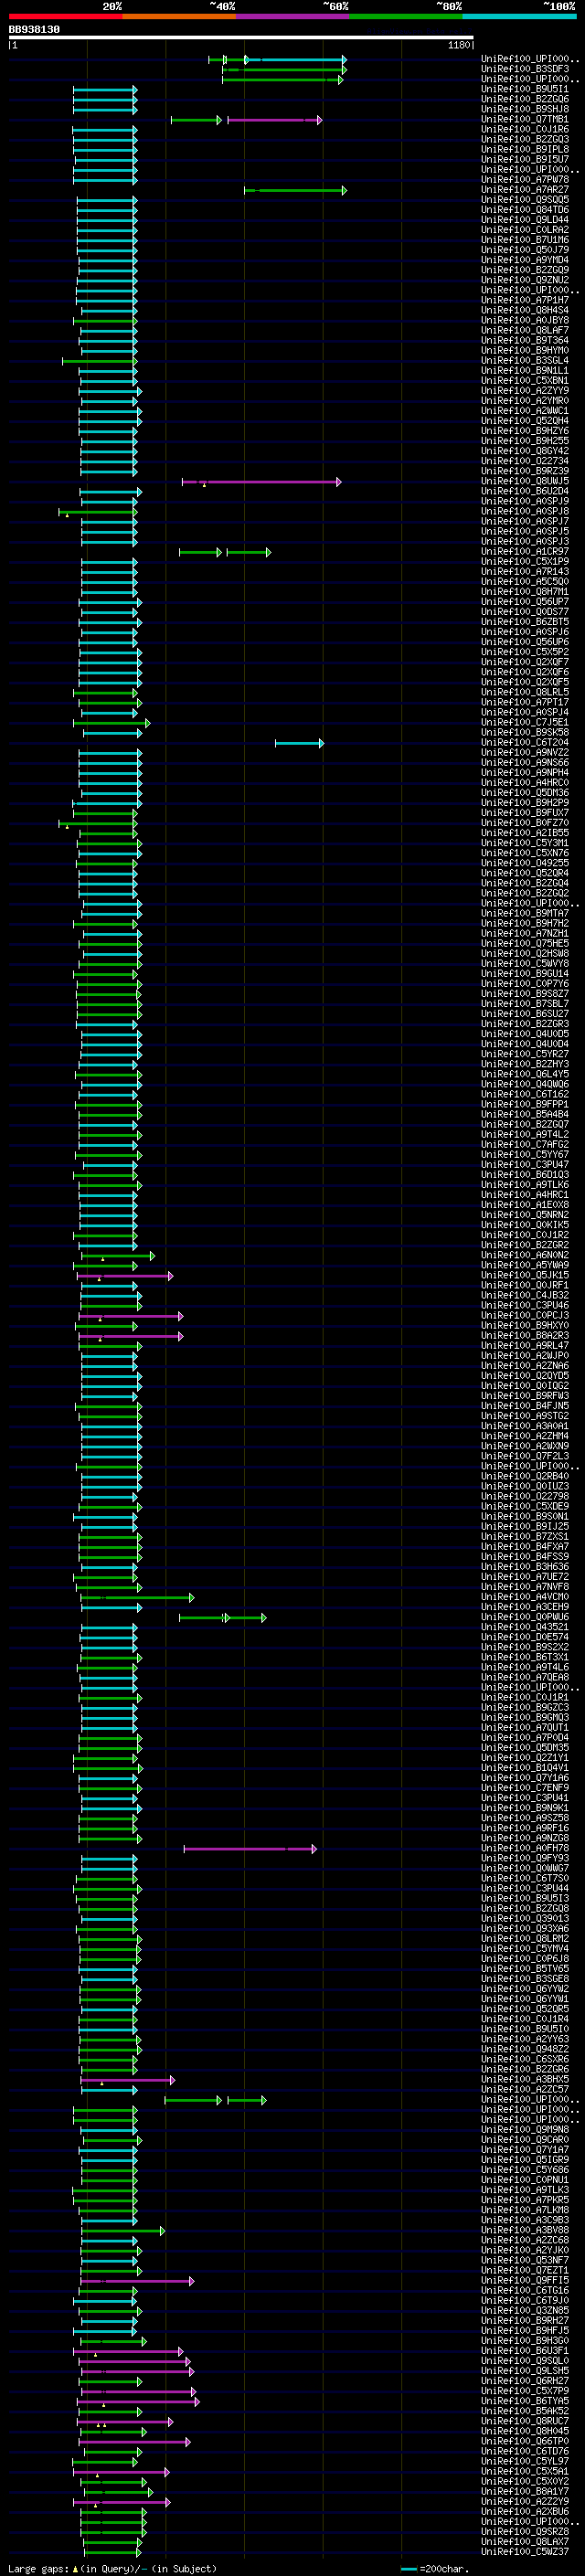The height and width of the screenshot is (2576, 585).
Task: Select hit label UniRef100_C7J5E1
Action: click(525, 723)
